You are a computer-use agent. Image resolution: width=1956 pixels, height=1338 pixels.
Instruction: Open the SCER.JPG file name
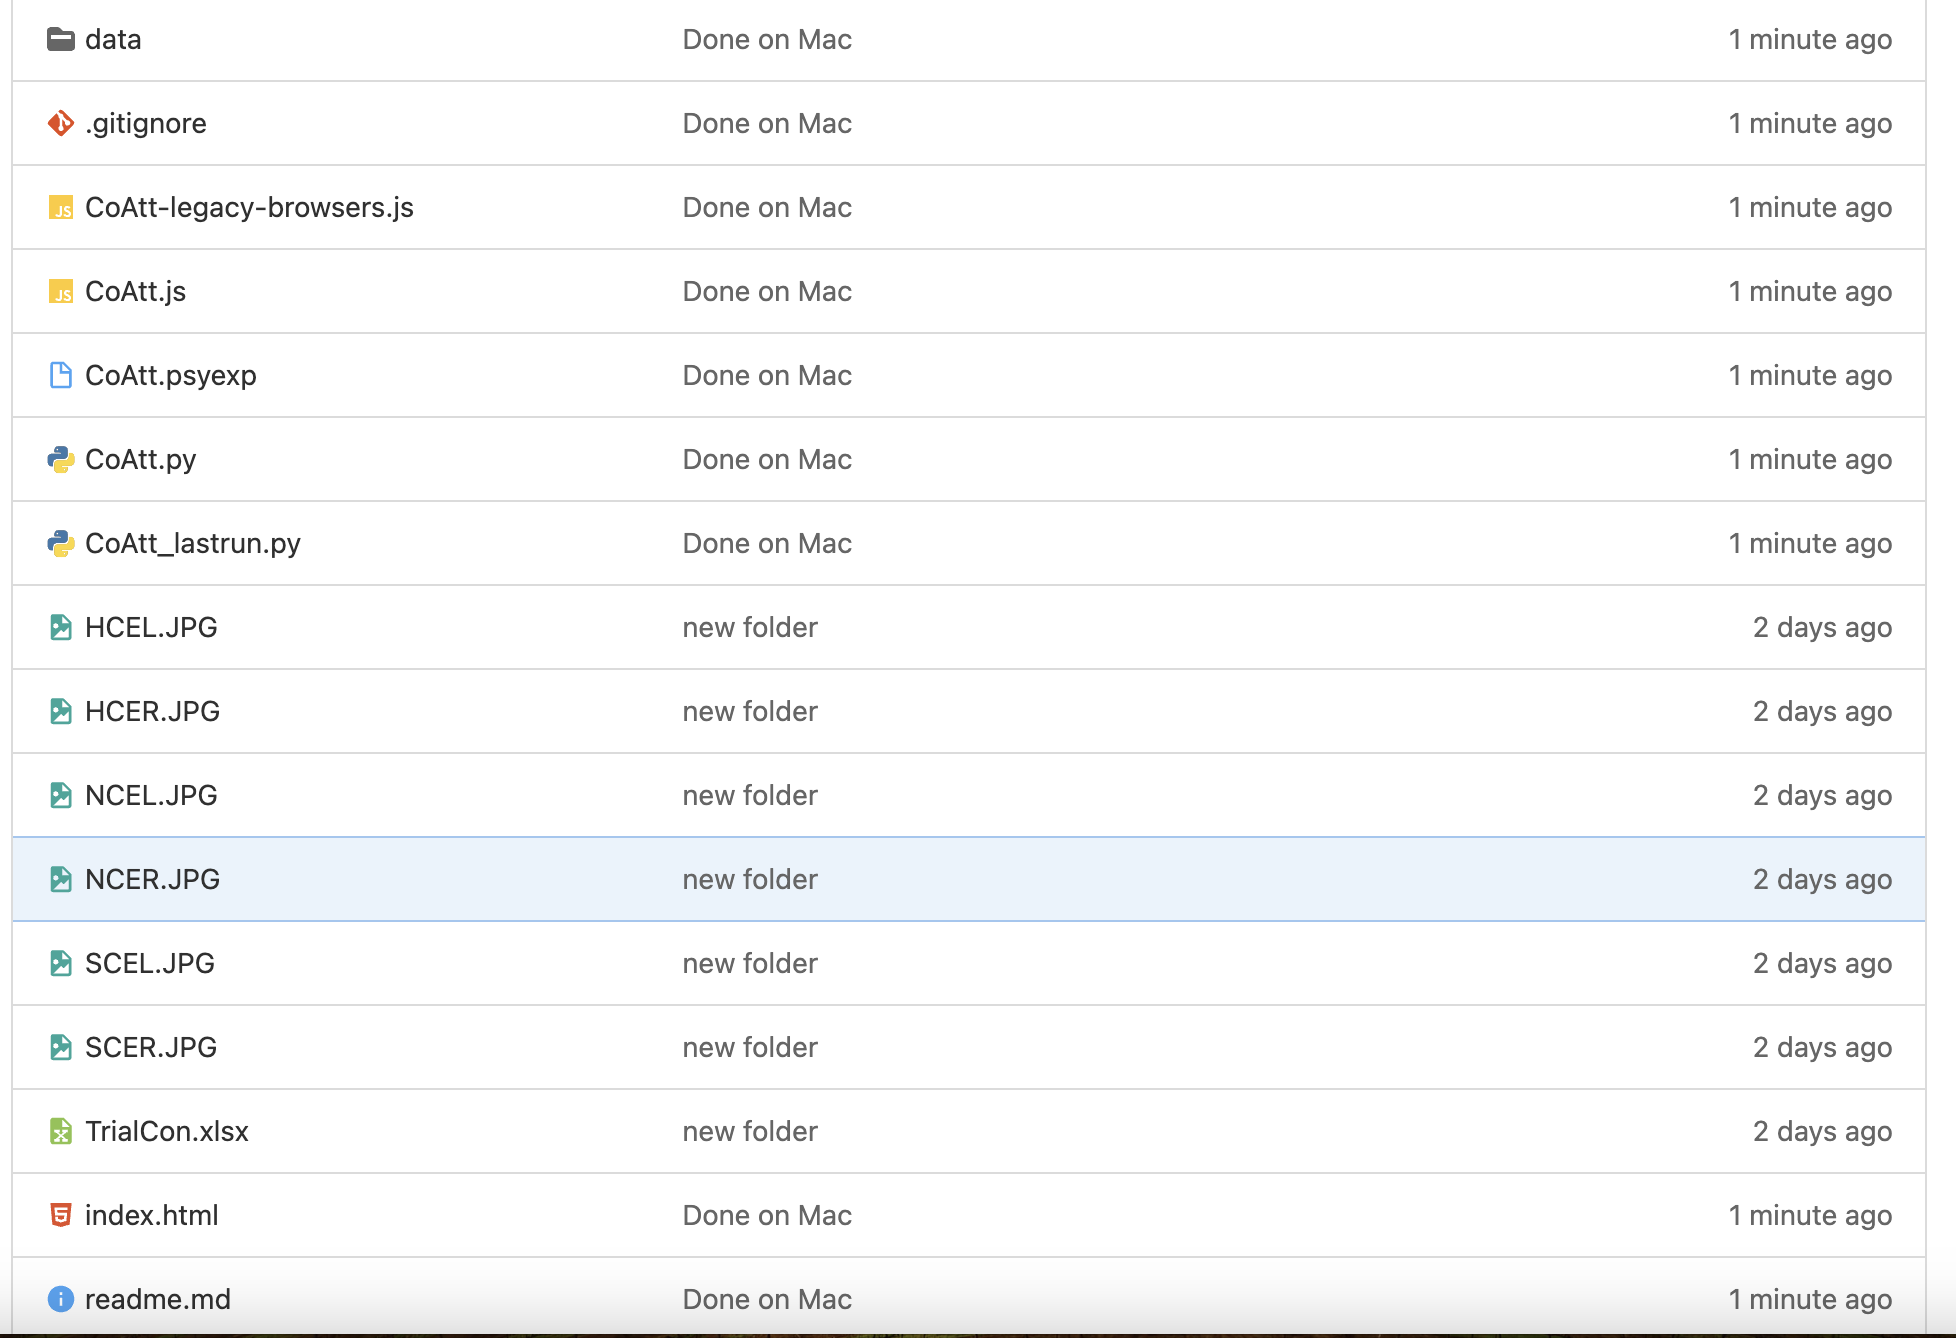(x=151, y=1047)
